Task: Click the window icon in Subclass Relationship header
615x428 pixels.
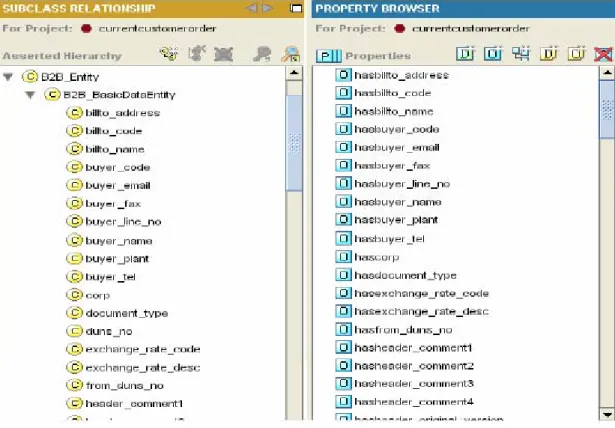Action: click(x=296, y=8)
